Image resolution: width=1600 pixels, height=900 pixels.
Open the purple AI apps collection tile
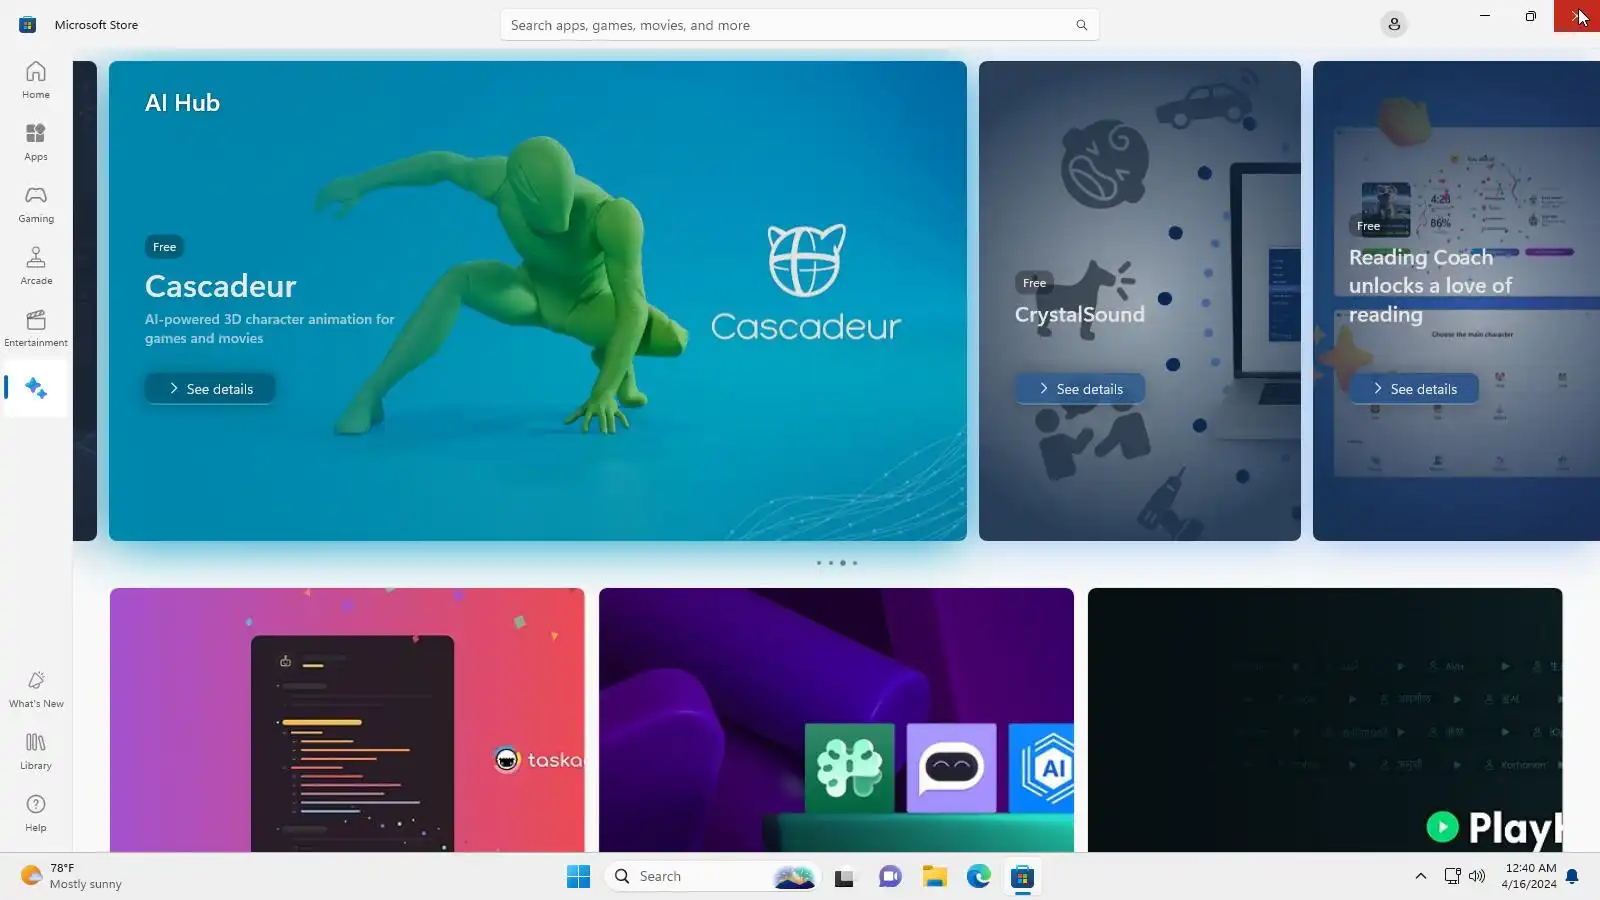(x=836, y=720)
